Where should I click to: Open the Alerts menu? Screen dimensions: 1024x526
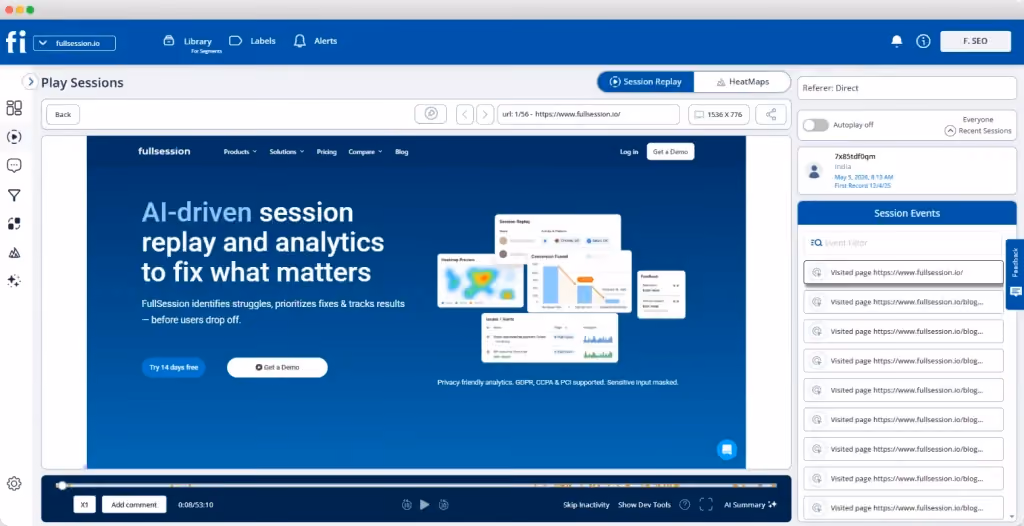click(315, 41)
